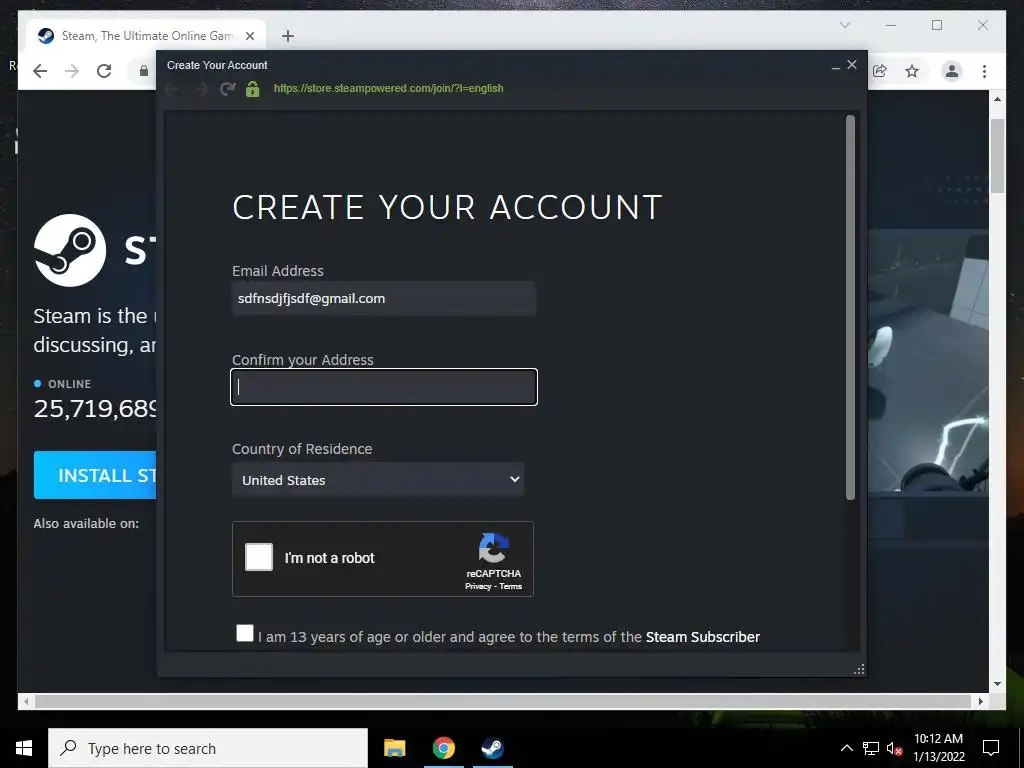Image resolution: width=1024 pixels, height=768 pixels.
Task: Click Chrome's forward arrow
Action: pos(72,71)
